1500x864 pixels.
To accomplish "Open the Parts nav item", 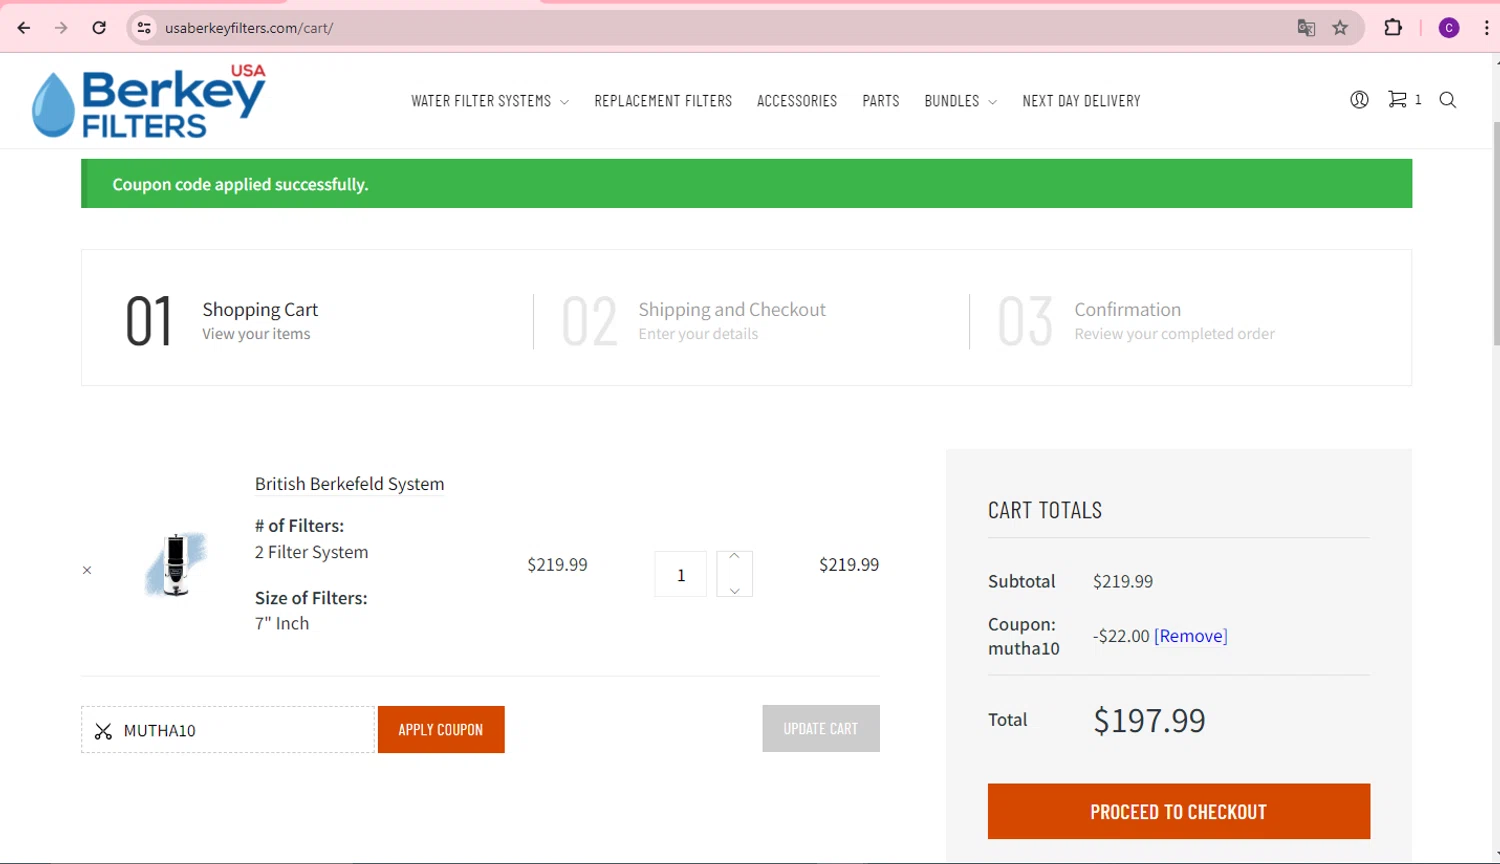I will tap(881, 101).
